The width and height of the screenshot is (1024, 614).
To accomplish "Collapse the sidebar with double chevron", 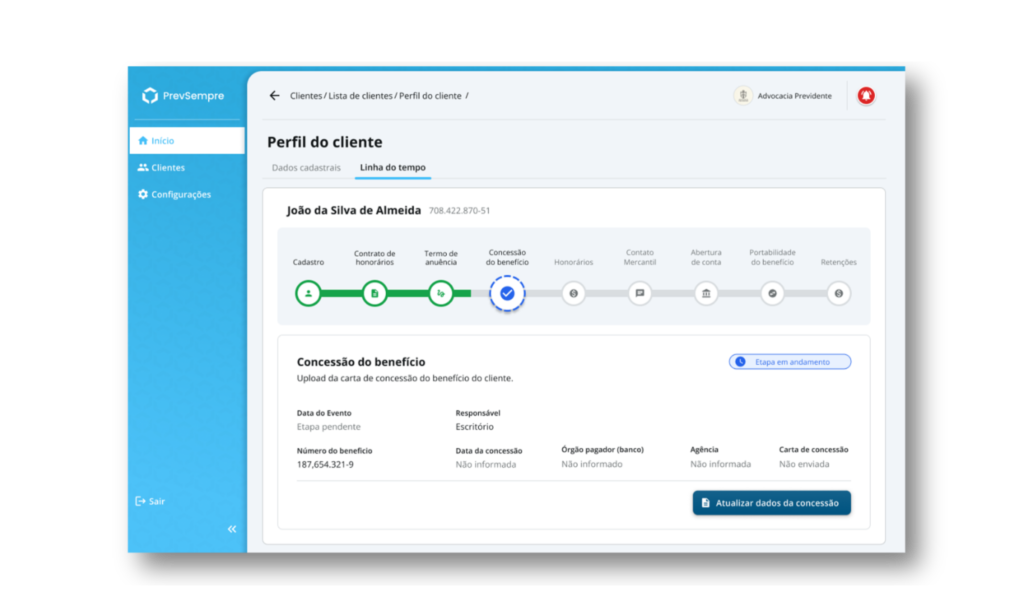I will [x=232, y=529].
